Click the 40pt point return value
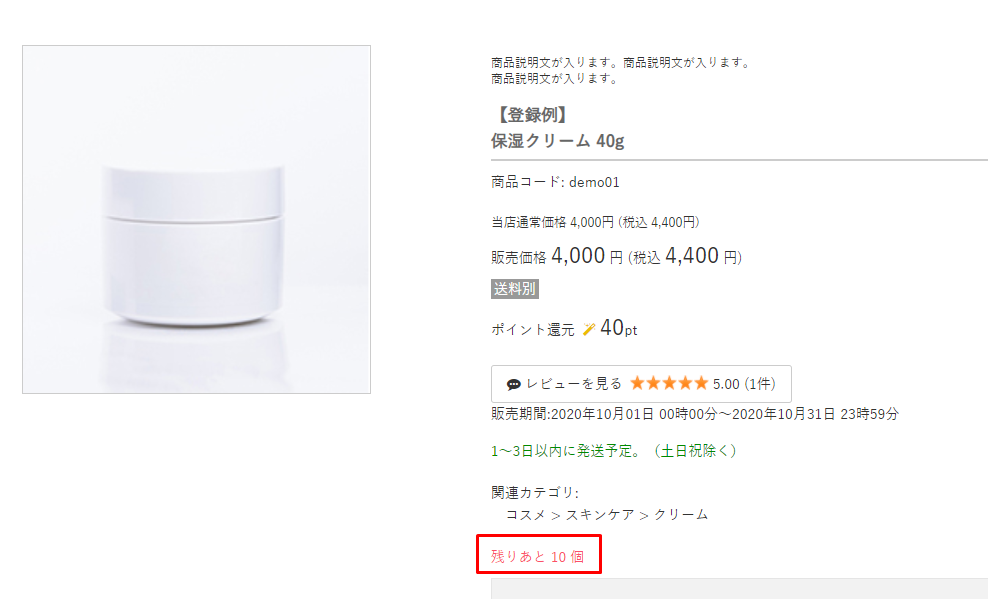The image size is (988, 599). (x=618, y=328)
